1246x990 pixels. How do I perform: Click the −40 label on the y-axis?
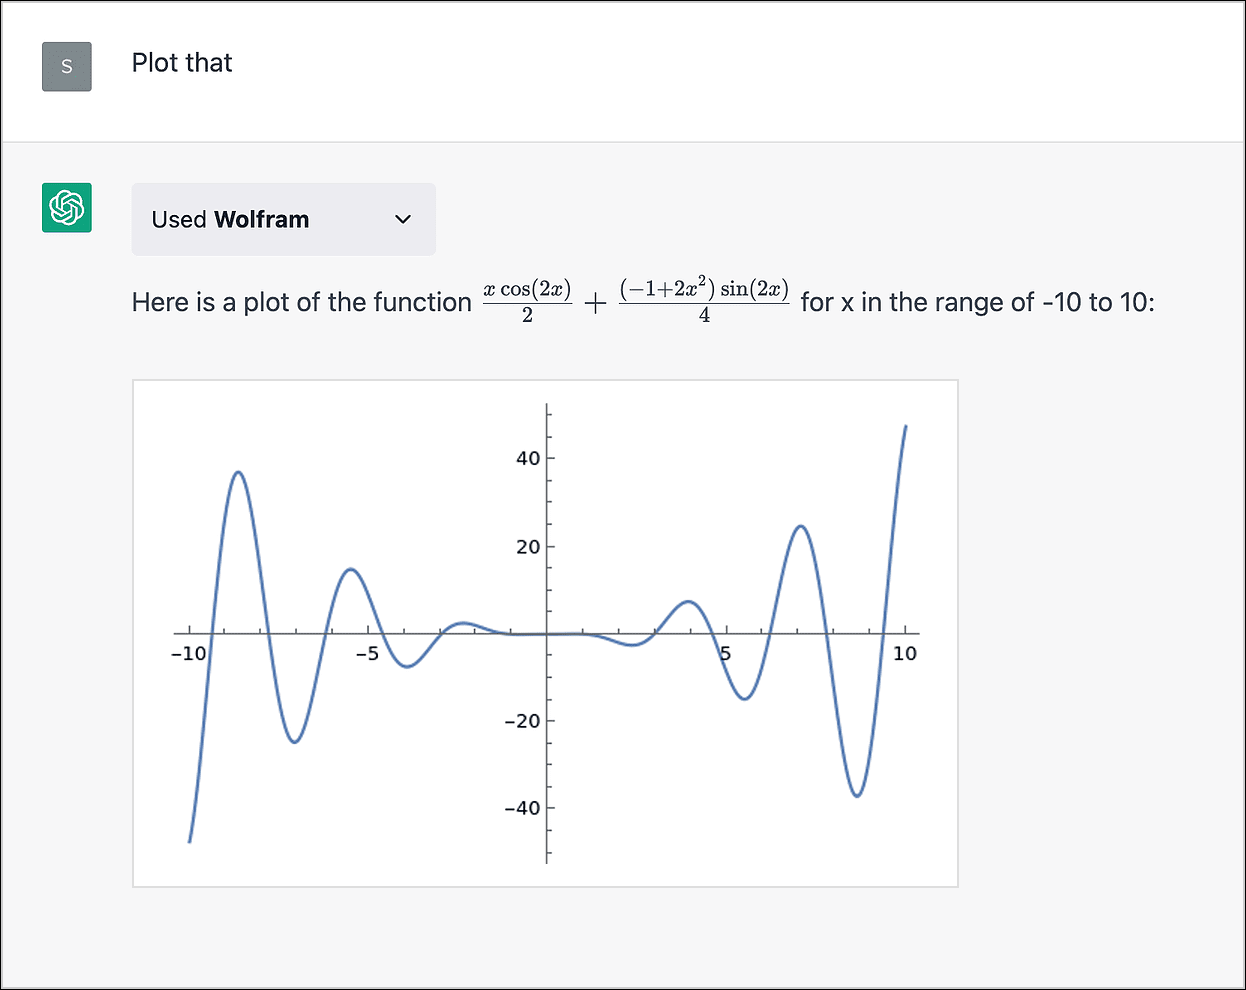[x=522, y=808]
